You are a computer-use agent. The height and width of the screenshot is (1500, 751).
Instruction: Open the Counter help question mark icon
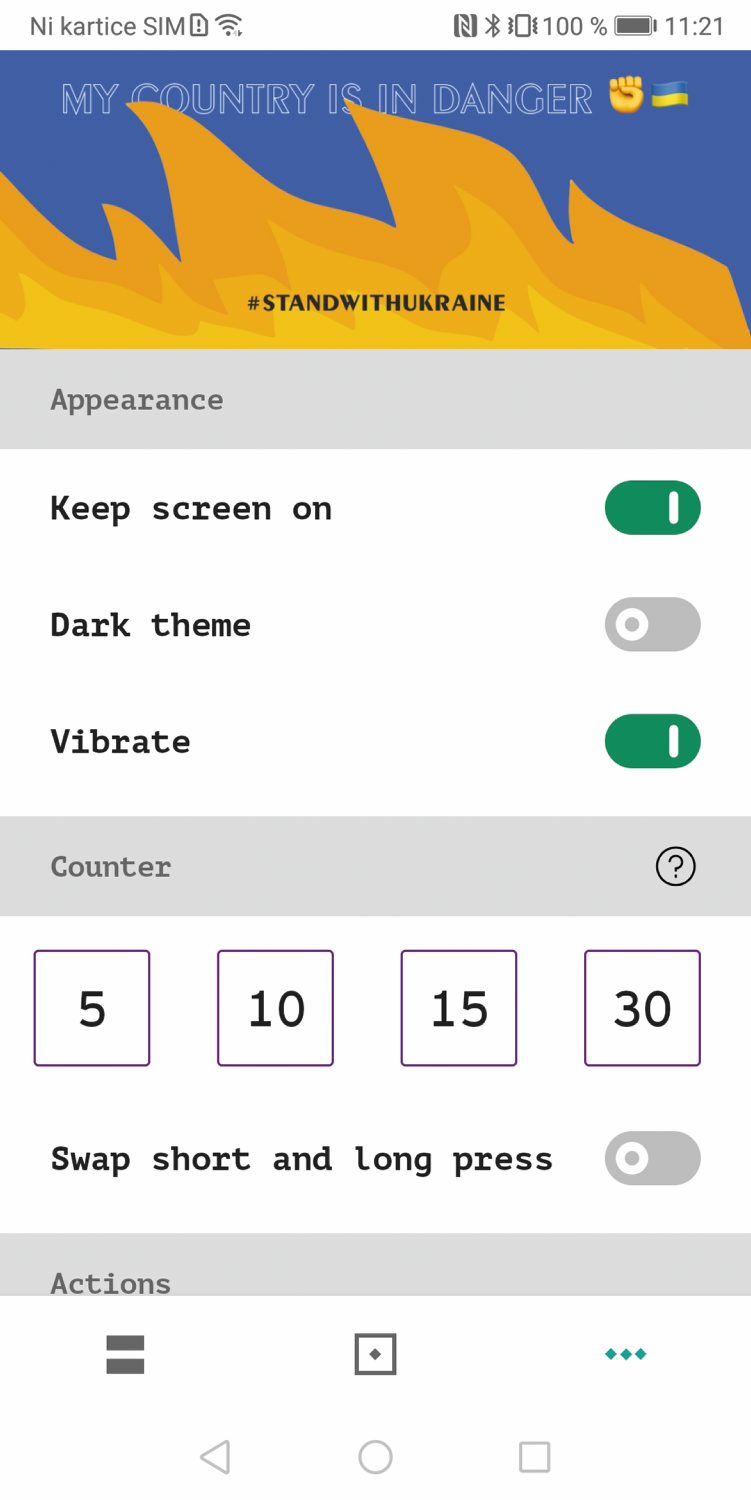675,866
